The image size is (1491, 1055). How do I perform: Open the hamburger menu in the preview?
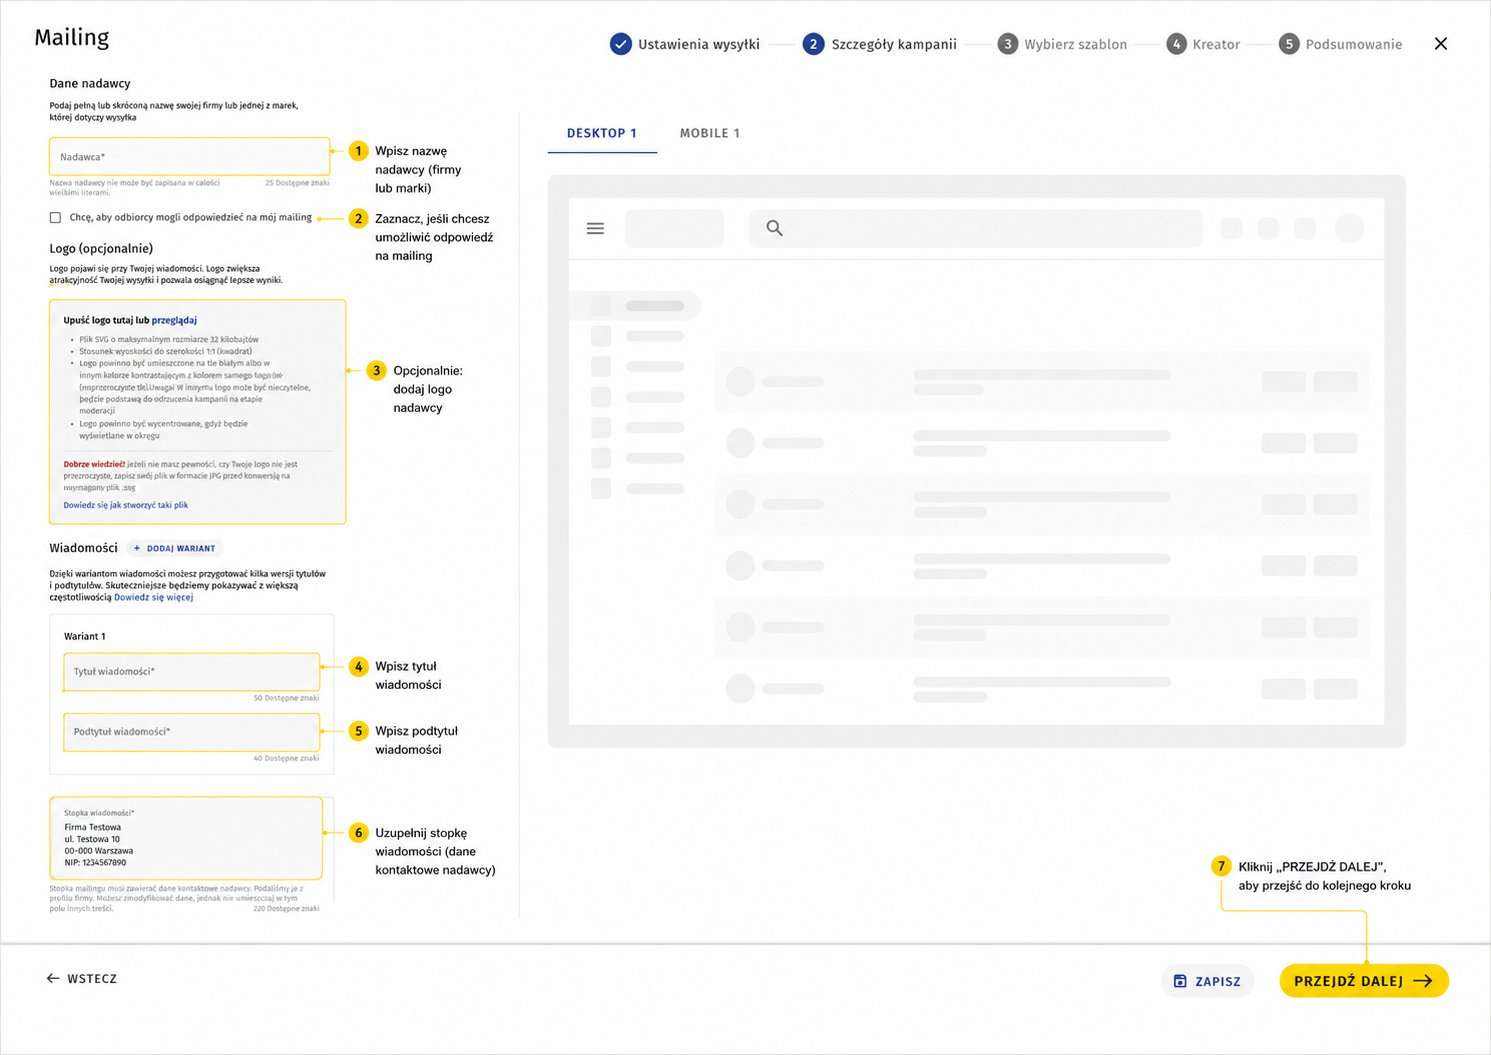(595, 229)
